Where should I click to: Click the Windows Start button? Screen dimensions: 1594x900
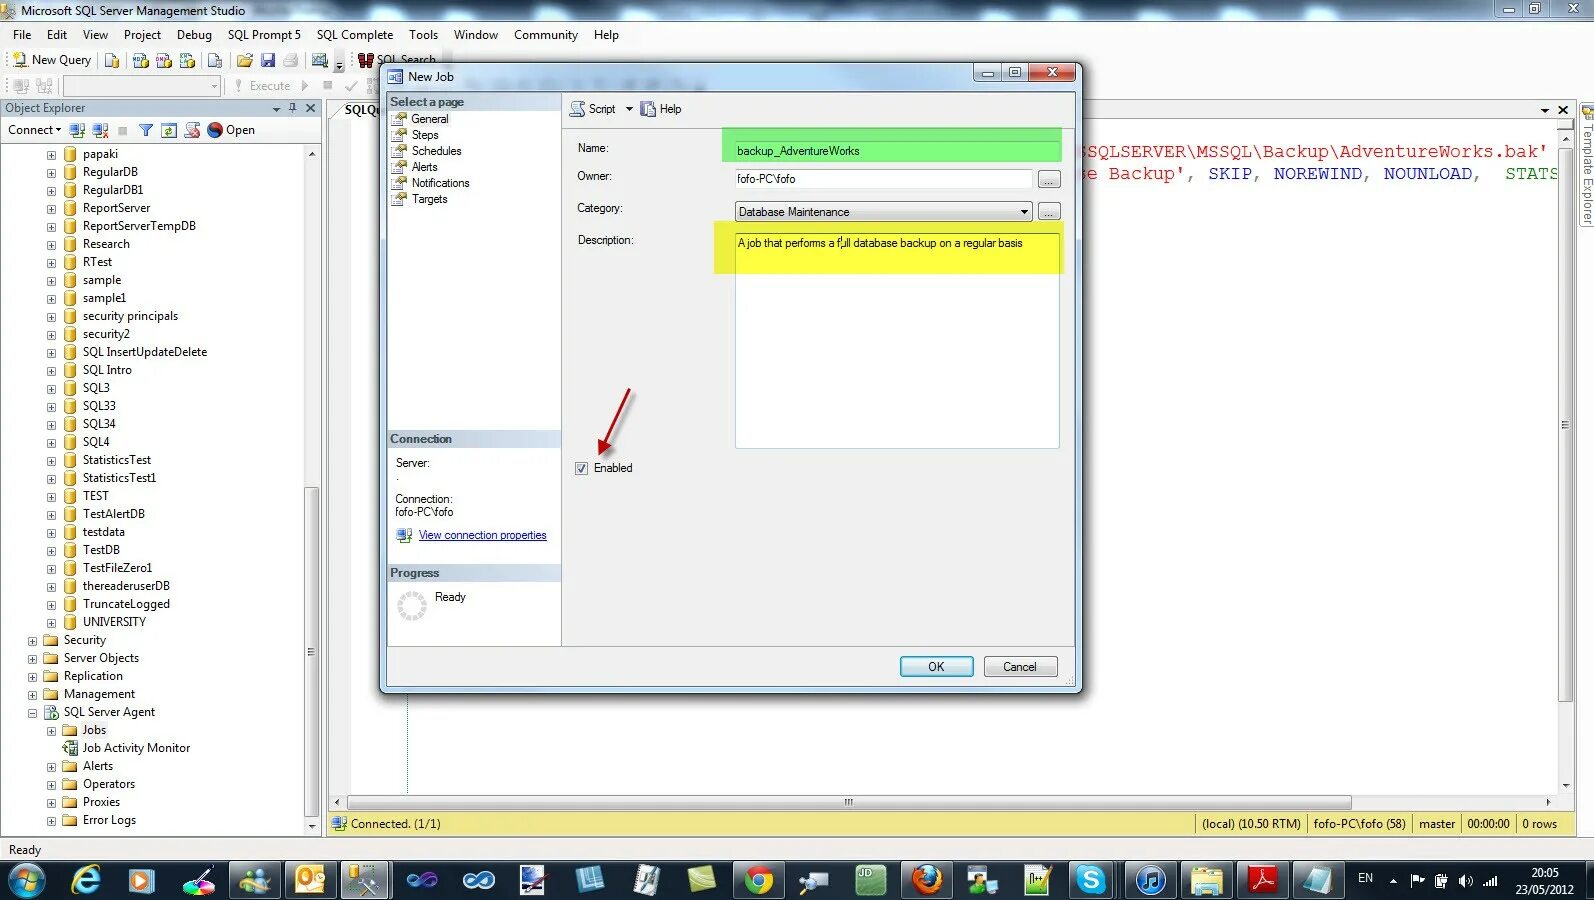pyautogui.click(x=26, y=881)
